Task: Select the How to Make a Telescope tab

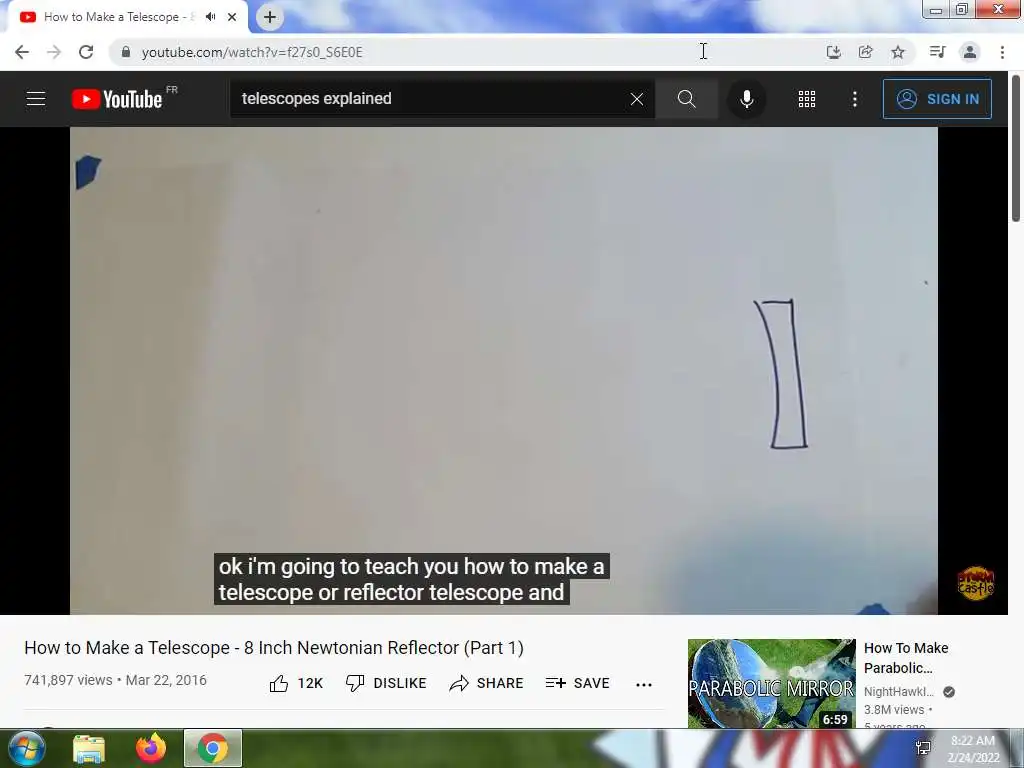Action: pos(119,17)
